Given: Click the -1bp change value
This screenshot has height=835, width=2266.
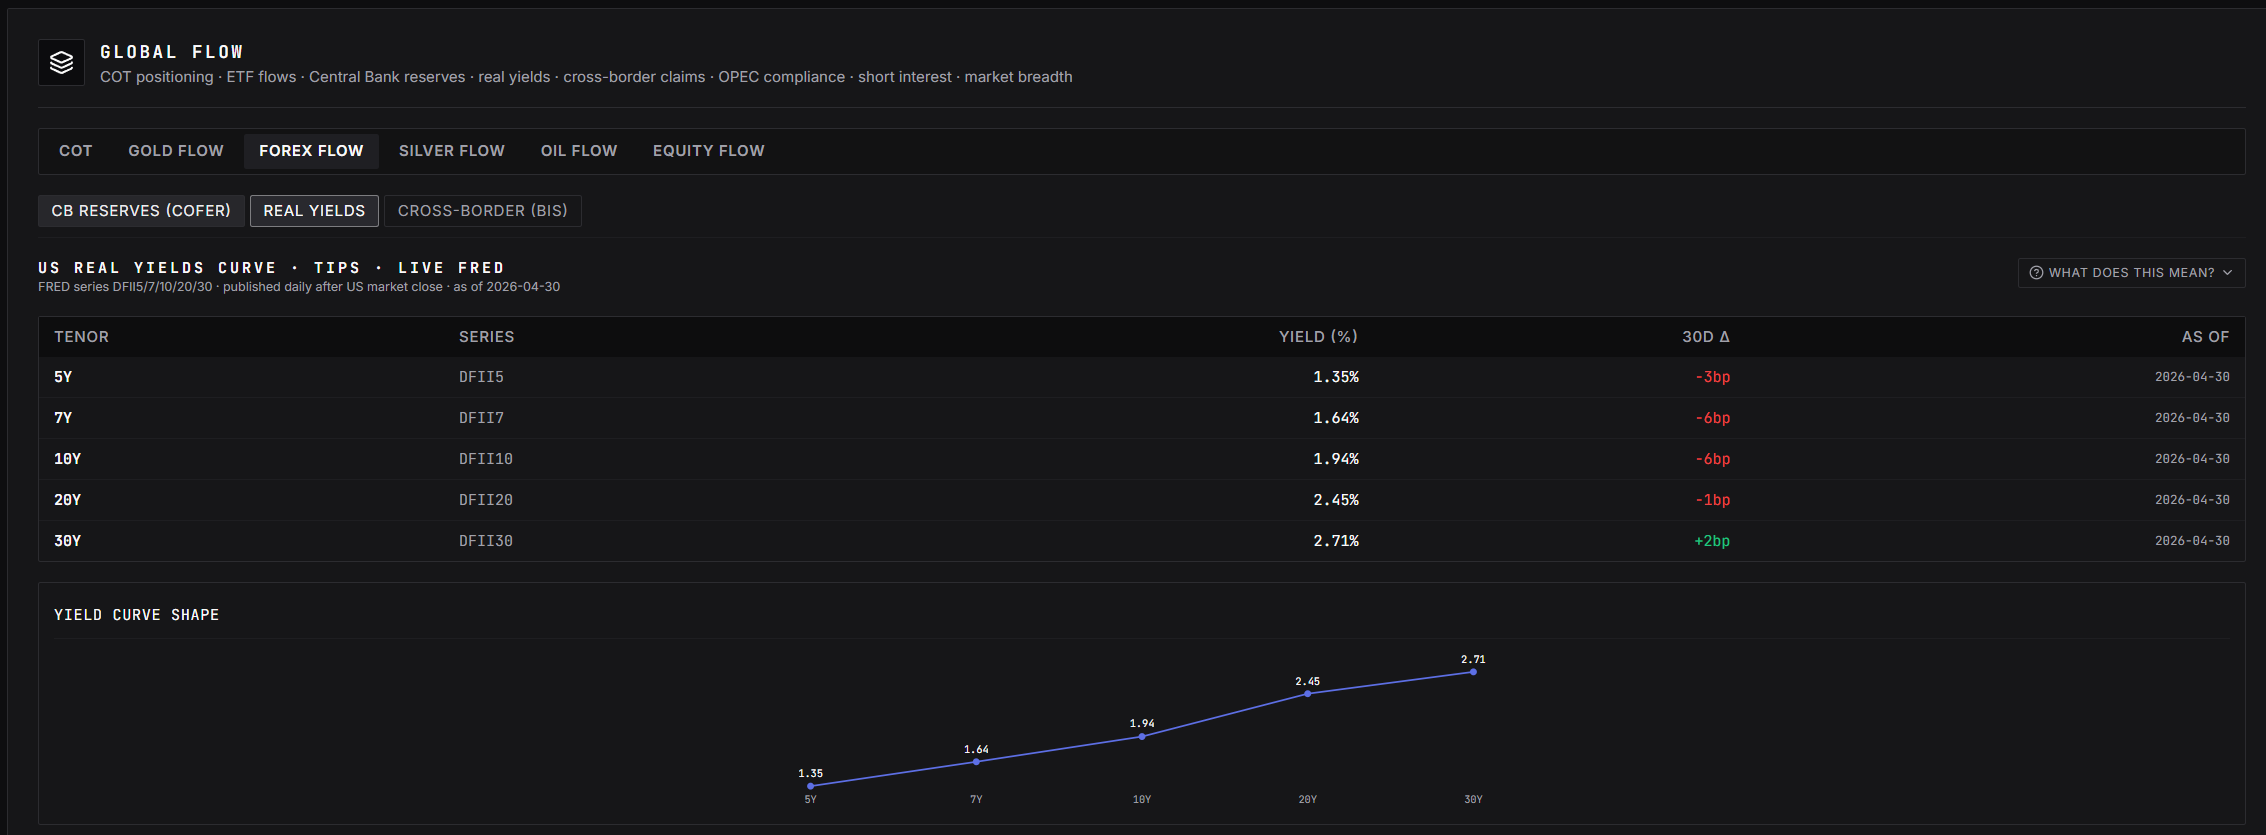Looking at the screenshot, I should (x=1713, y=500).
